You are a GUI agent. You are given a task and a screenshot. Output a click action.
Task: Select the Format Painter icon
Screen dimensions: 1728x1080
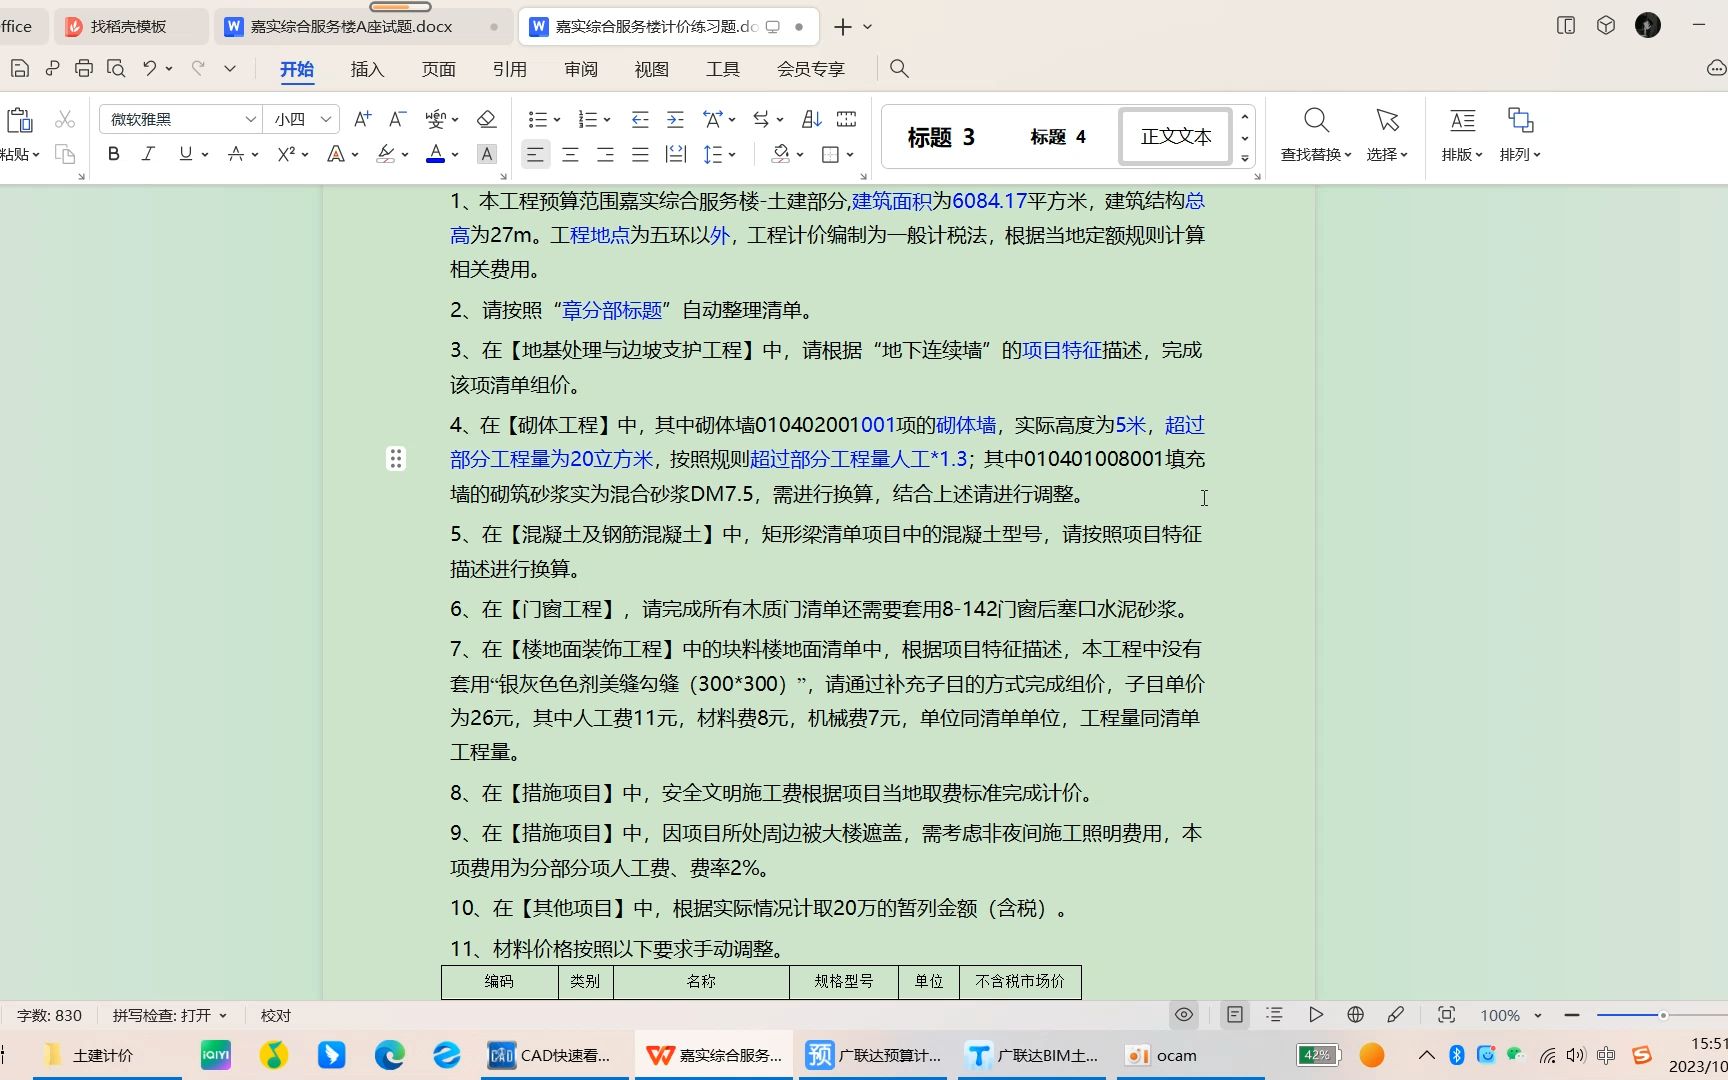point(64,155)
